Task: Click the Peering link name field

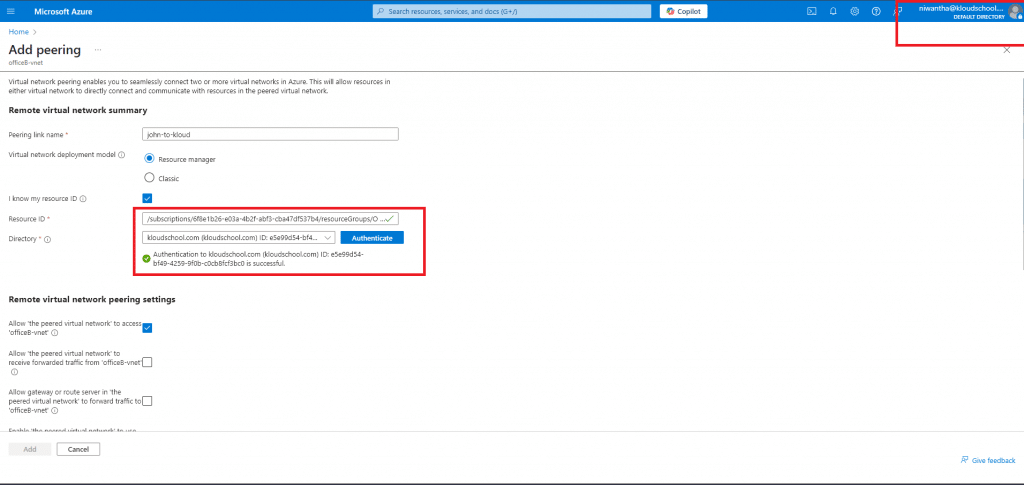Action: tap(270, 134)
